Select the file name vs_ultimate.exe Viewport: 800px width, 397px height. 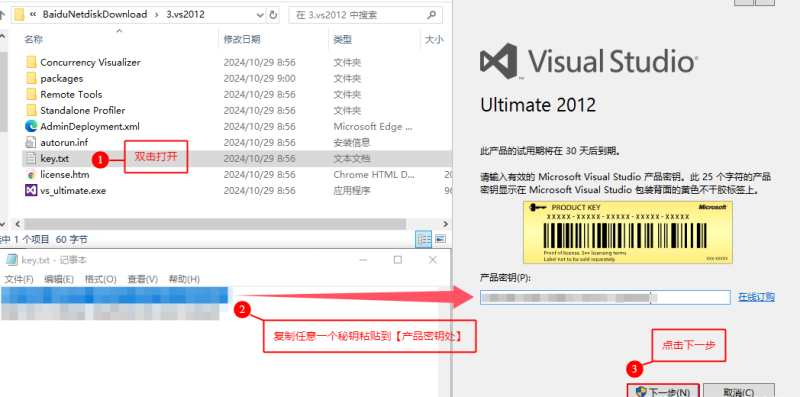73,191
